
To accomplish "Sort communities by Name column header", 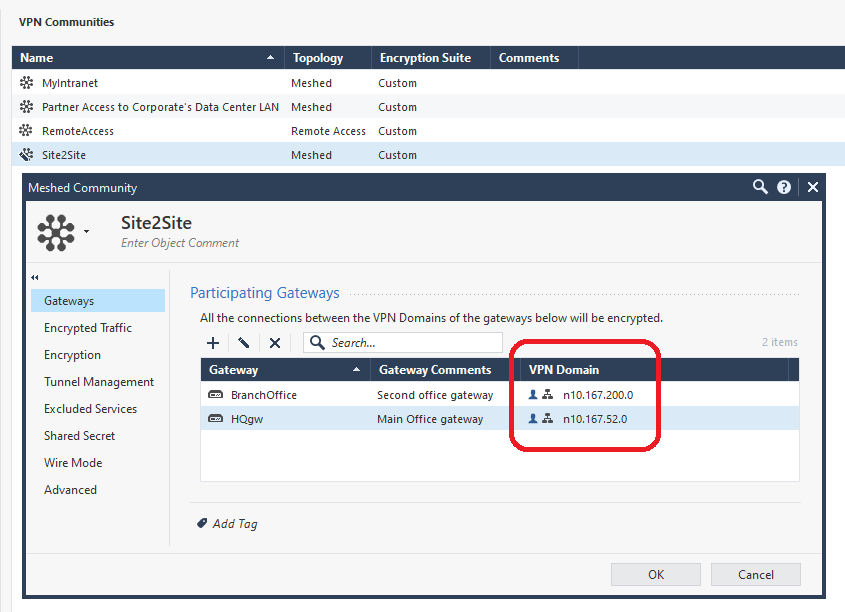I will (148, 58).
